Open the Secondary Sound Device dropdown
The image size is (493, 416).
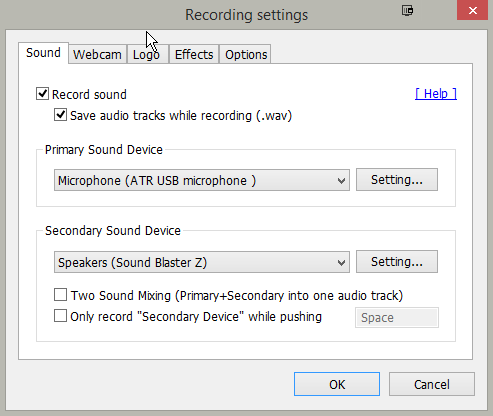202,262
